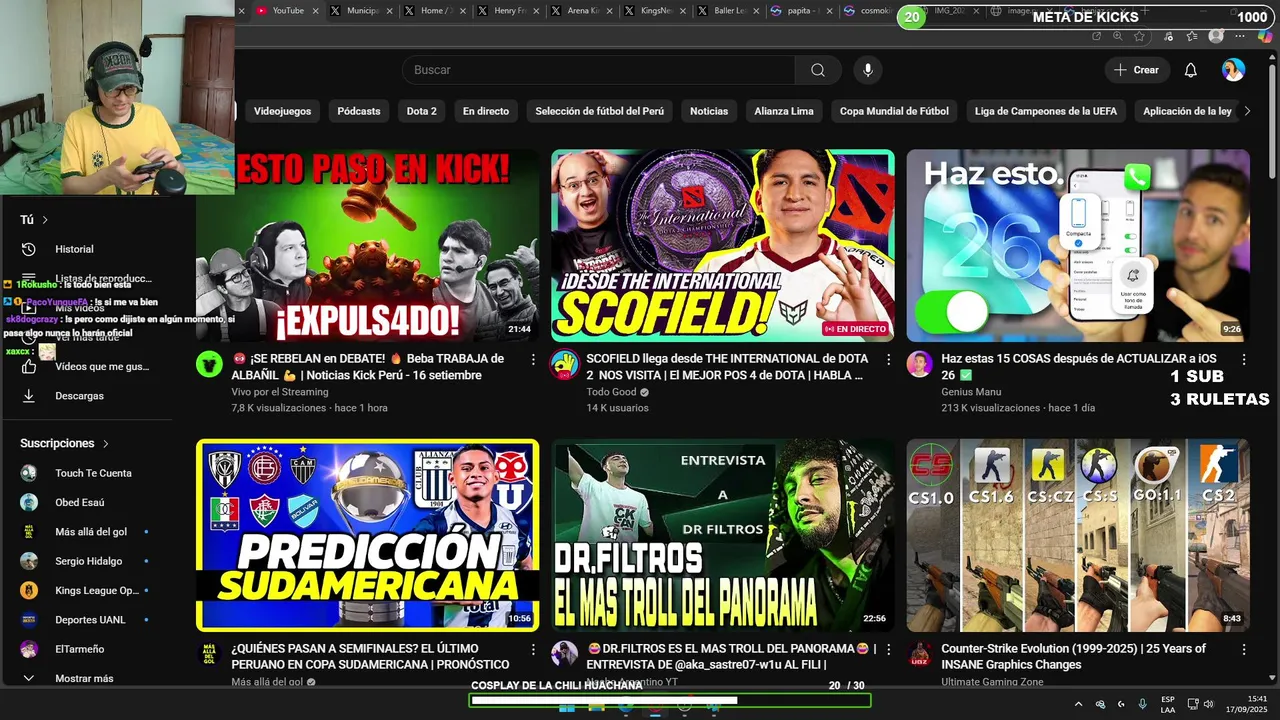Show hidden system tray icons chevron
This screenshot has width=1280, height=720.
[1078, 704]
